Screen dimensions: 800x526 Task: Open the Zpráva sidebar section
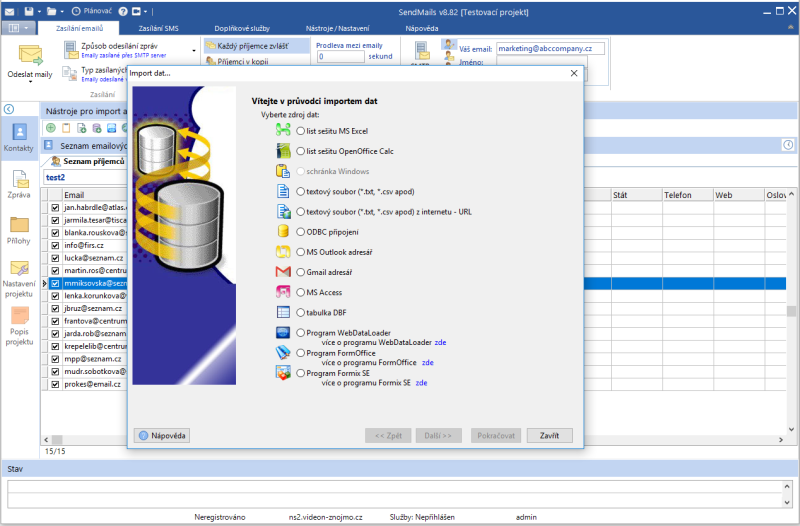click(19, 187)
